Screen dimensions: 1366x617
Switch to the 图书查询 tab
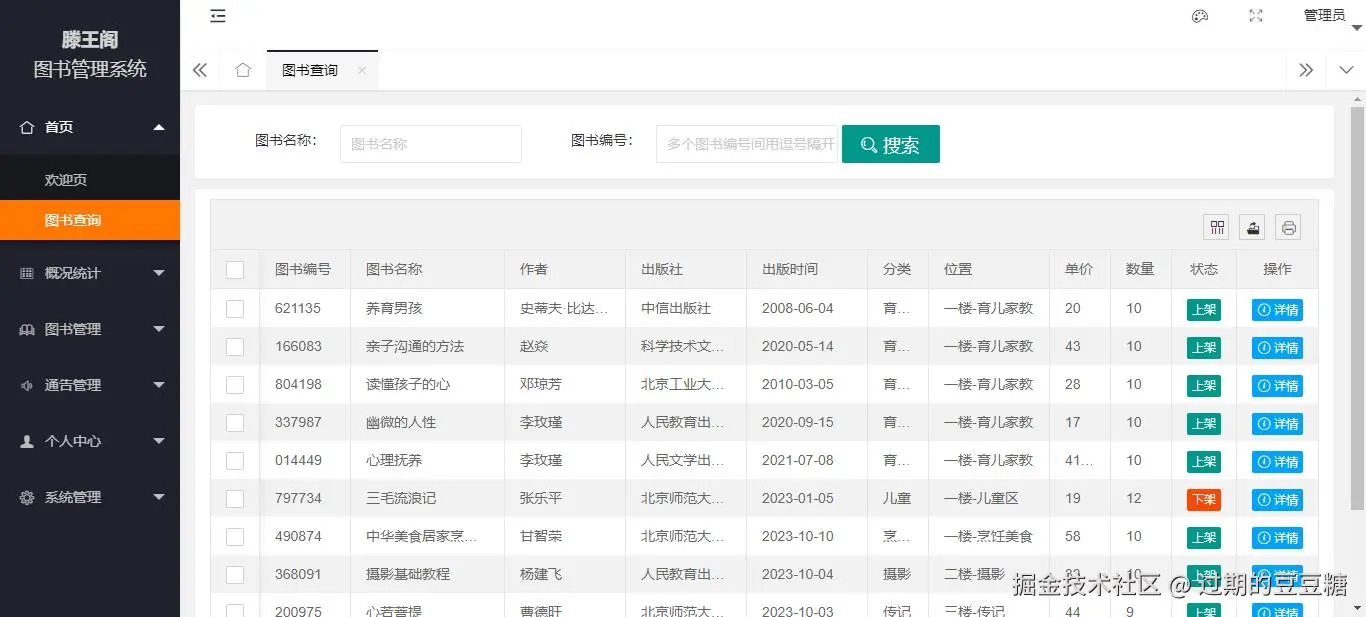click(x=310, y=70)
